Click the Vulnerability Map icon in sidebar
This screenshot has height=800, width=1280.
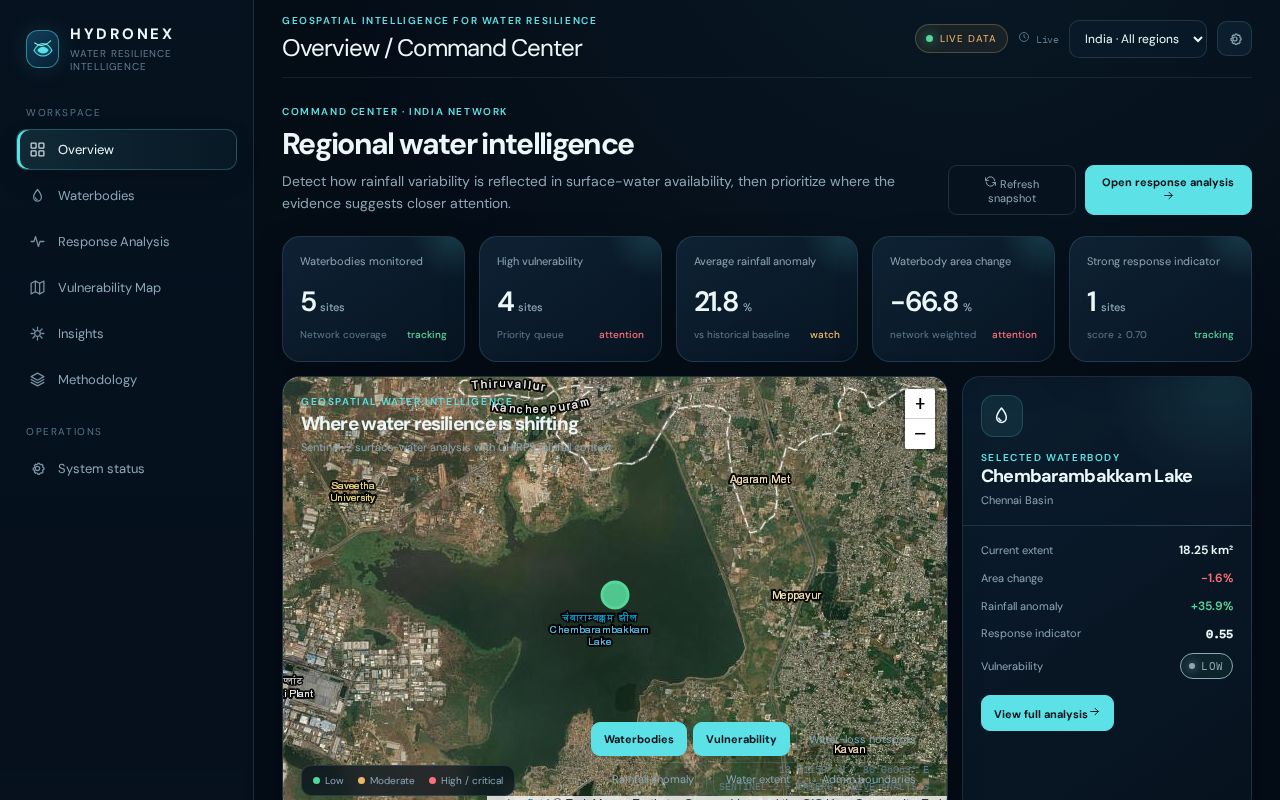click(38, 288)
